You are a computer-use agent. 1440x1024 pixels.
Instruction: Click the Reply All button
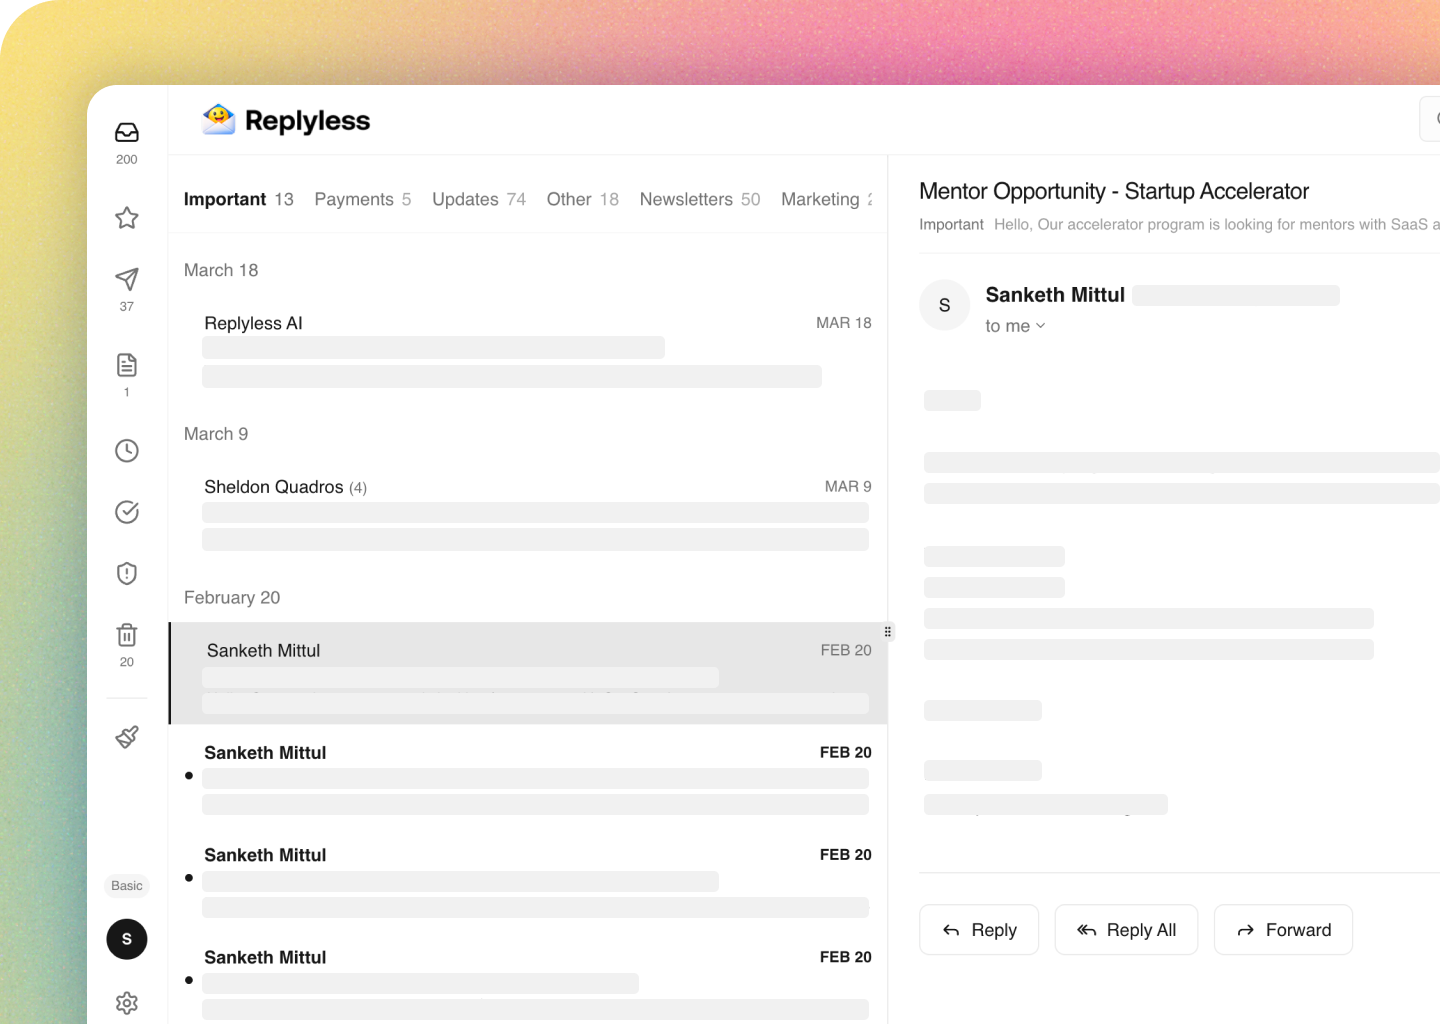(x=1126, y=930)
